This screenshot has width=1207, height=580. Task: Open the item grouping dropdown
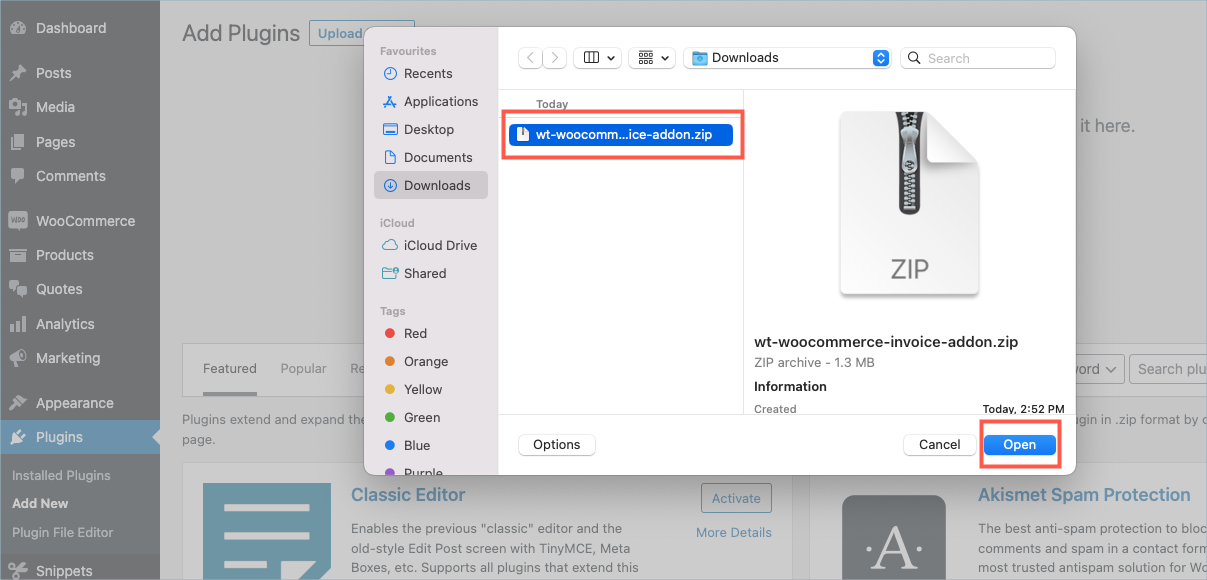tap(652, 58)
